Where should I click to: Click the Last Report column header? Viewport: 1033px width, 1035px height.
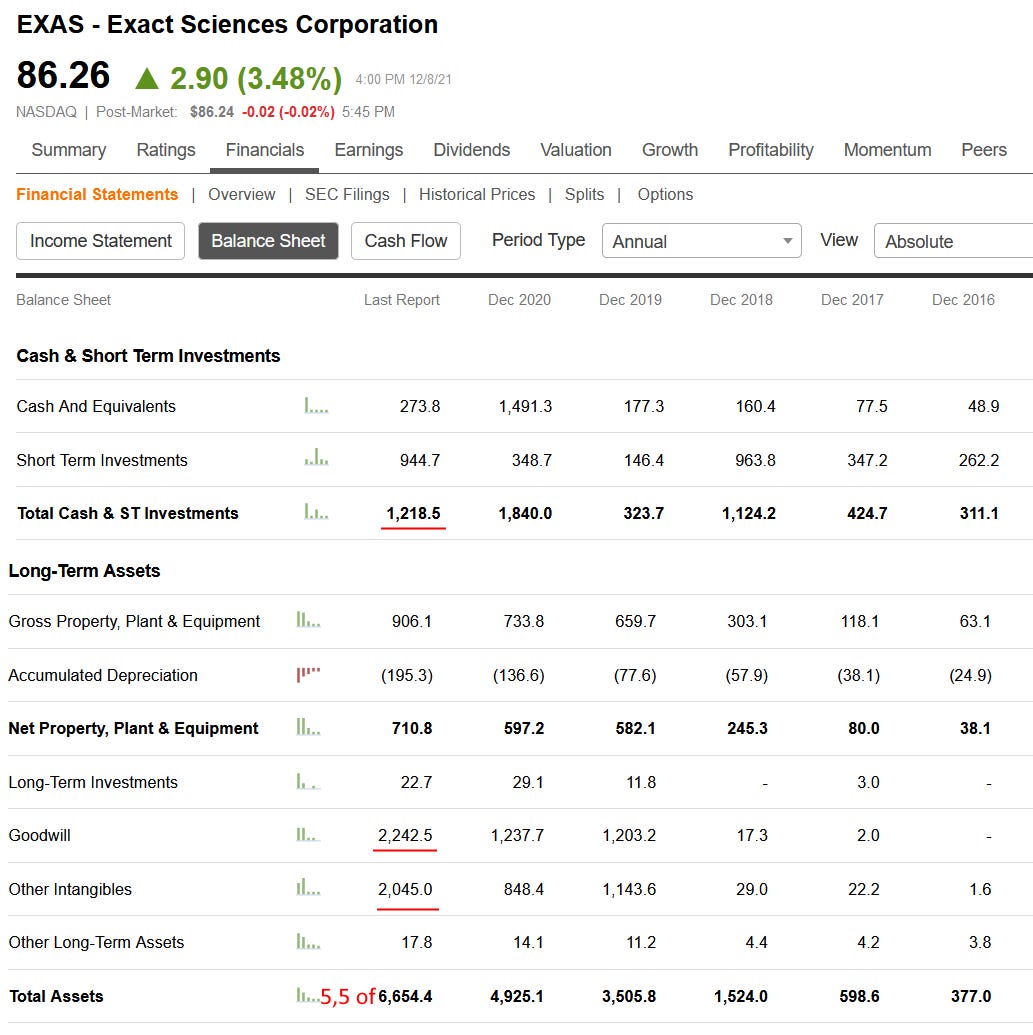[401, 300]
